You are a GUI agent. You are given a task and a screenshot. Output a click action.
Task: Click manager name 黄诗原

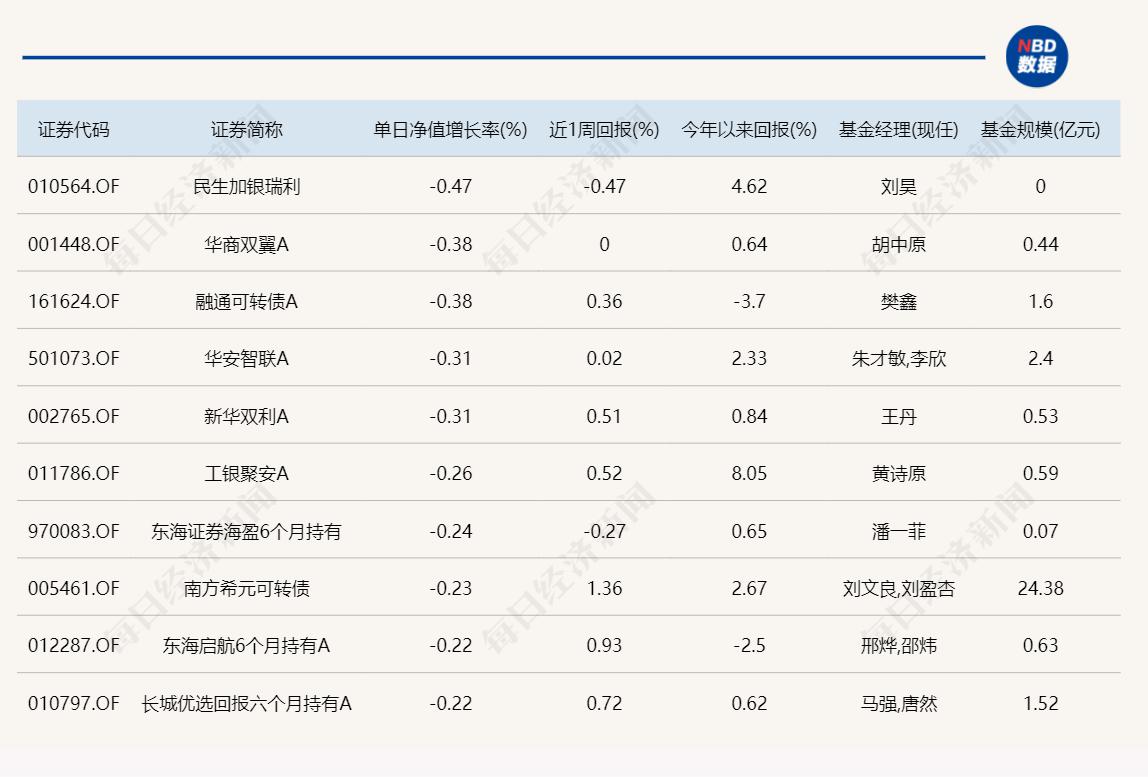(898, 473)
